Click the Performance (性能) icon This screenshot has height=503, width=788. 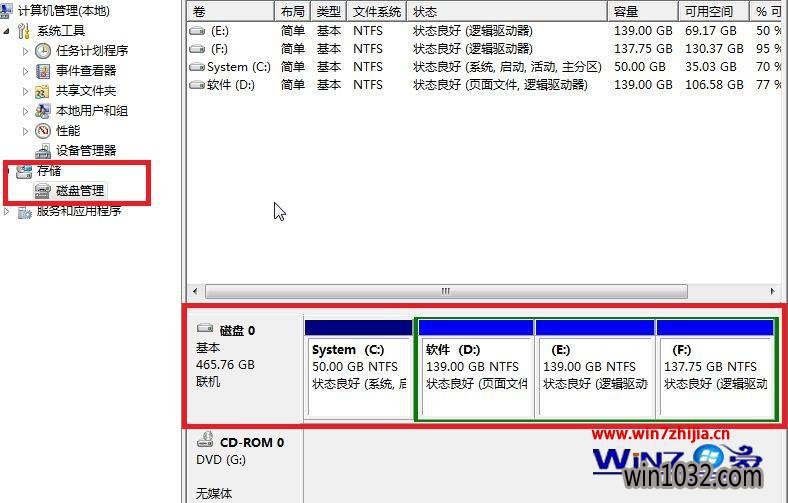point(43,130)
